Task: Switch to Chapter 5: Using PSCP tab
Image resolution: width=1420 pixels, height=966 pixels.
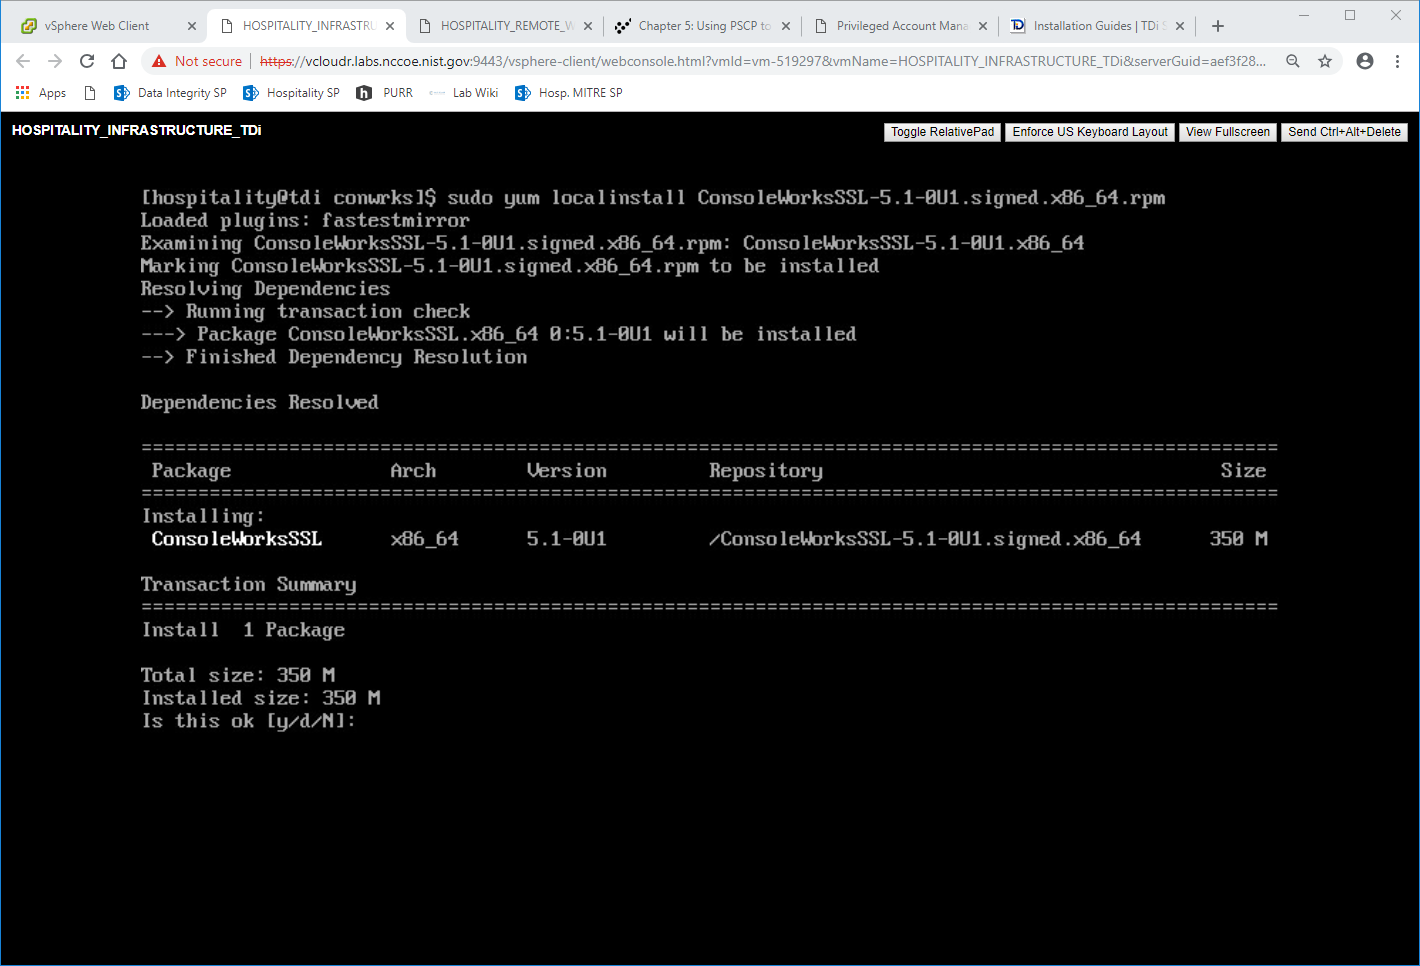Action: [x=704, y=26]
